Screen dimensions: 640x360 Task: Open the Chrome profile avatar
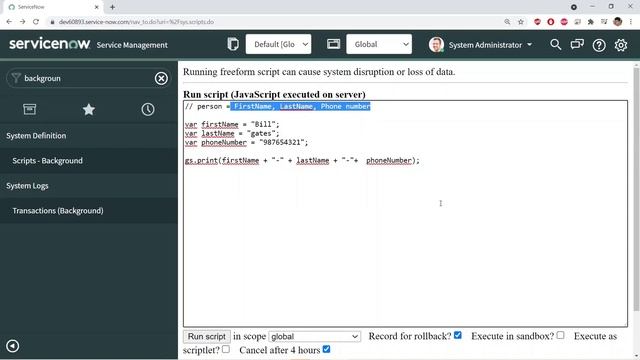point(618,22)
